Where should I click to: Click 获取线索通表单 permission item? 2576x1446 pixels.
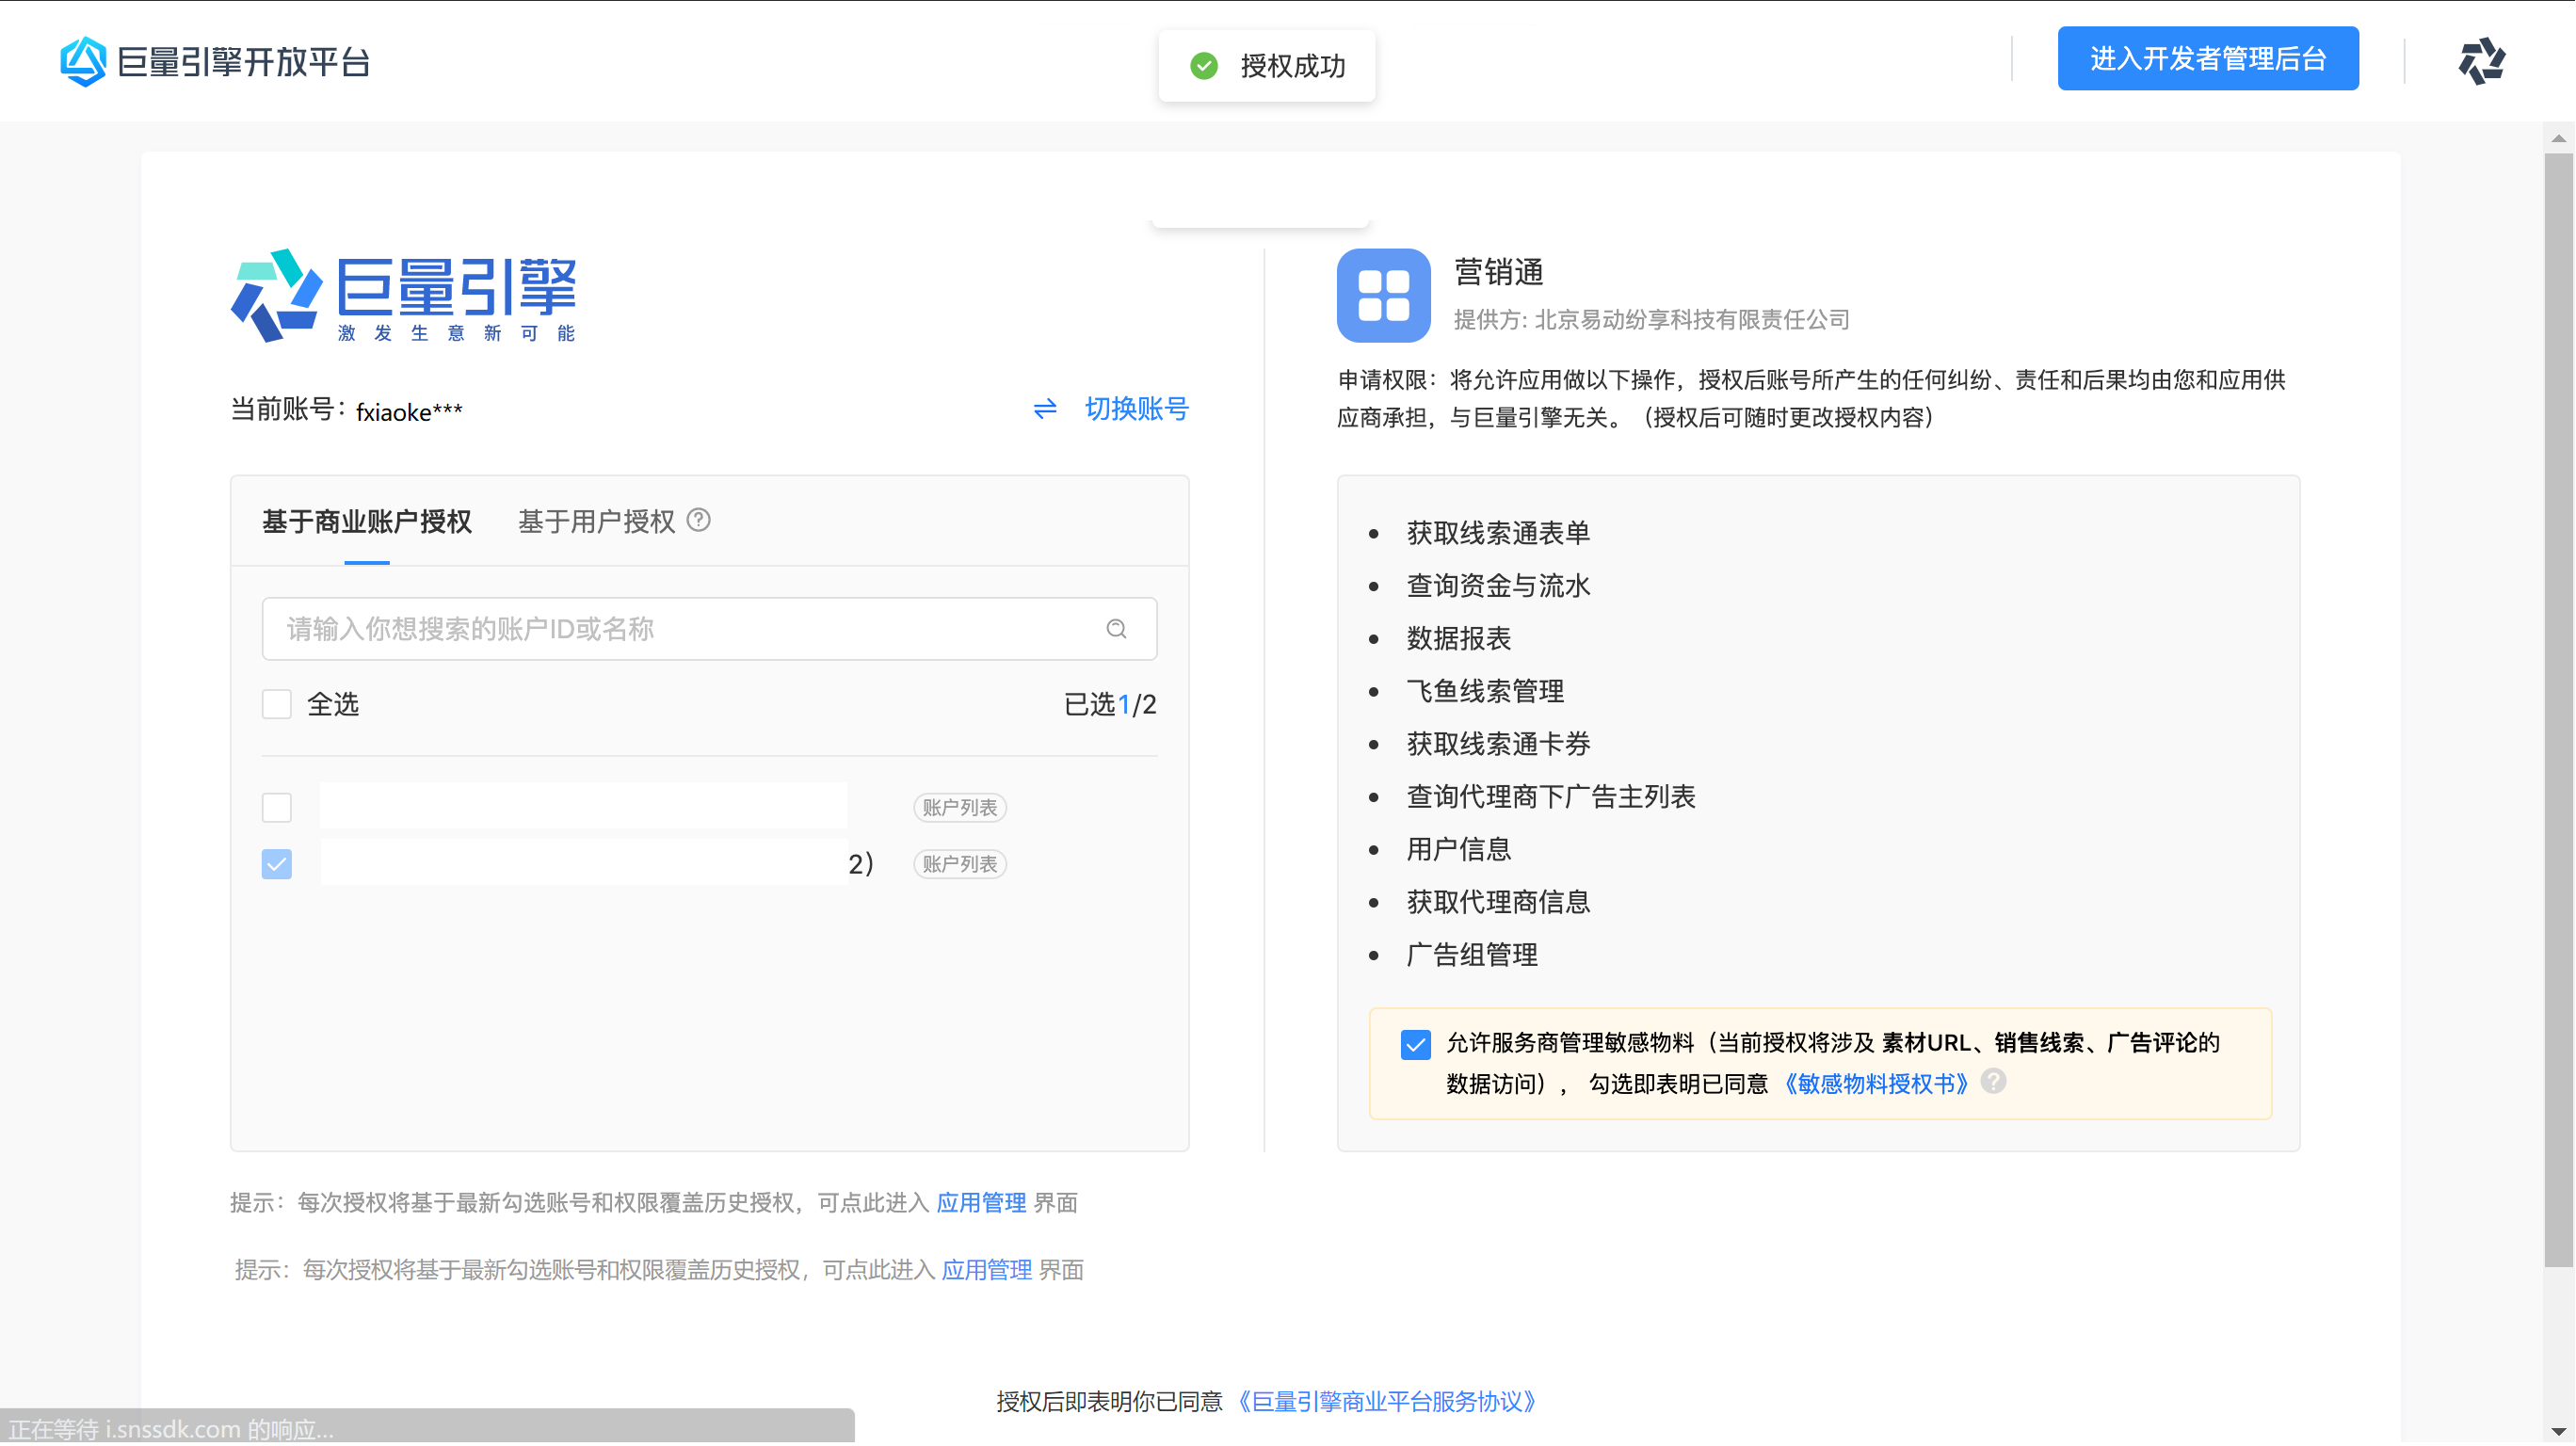pos(1498,534)
